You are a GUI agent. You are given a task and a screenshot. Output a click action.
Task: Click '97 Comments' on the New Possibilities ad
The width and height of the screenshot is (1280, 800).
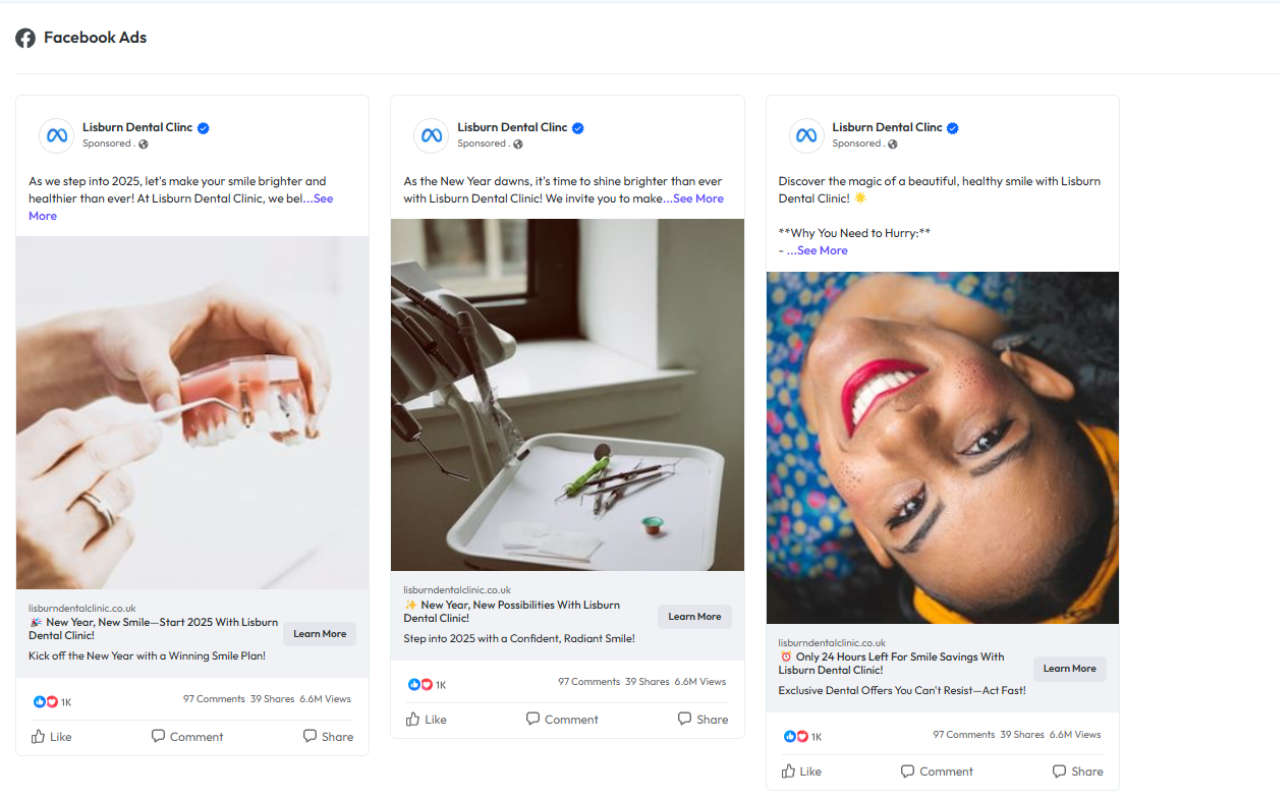coord(589,682)
